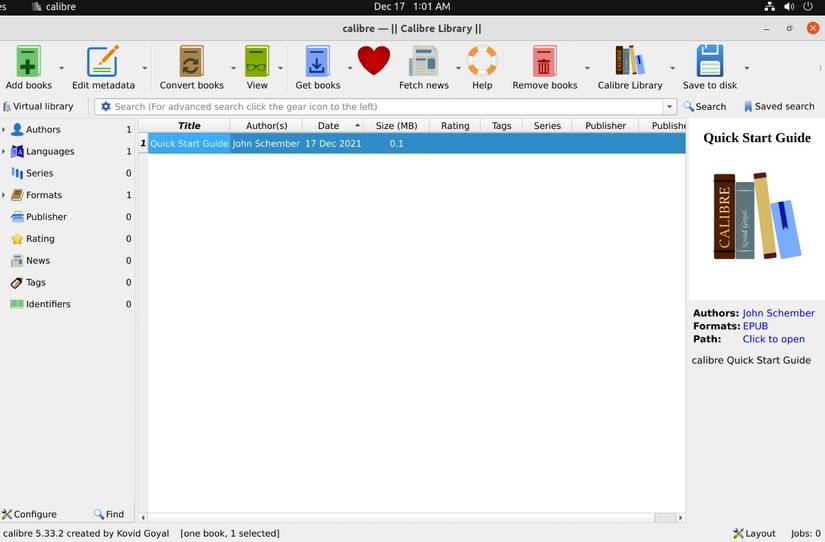The height and width of the screenshot is (542, 825).
Task: Click the Search button
Action: [705, 106]
